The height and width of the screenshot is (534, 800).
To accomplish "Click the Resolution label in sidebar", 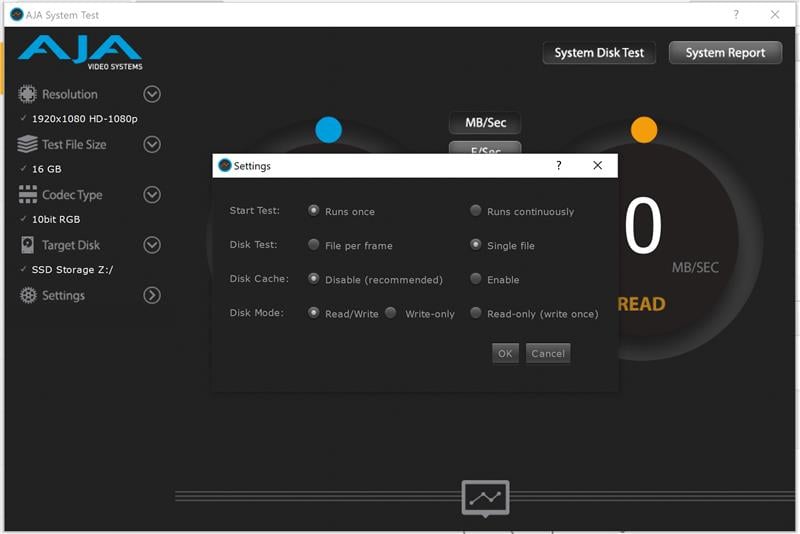I will click(69, 94).
